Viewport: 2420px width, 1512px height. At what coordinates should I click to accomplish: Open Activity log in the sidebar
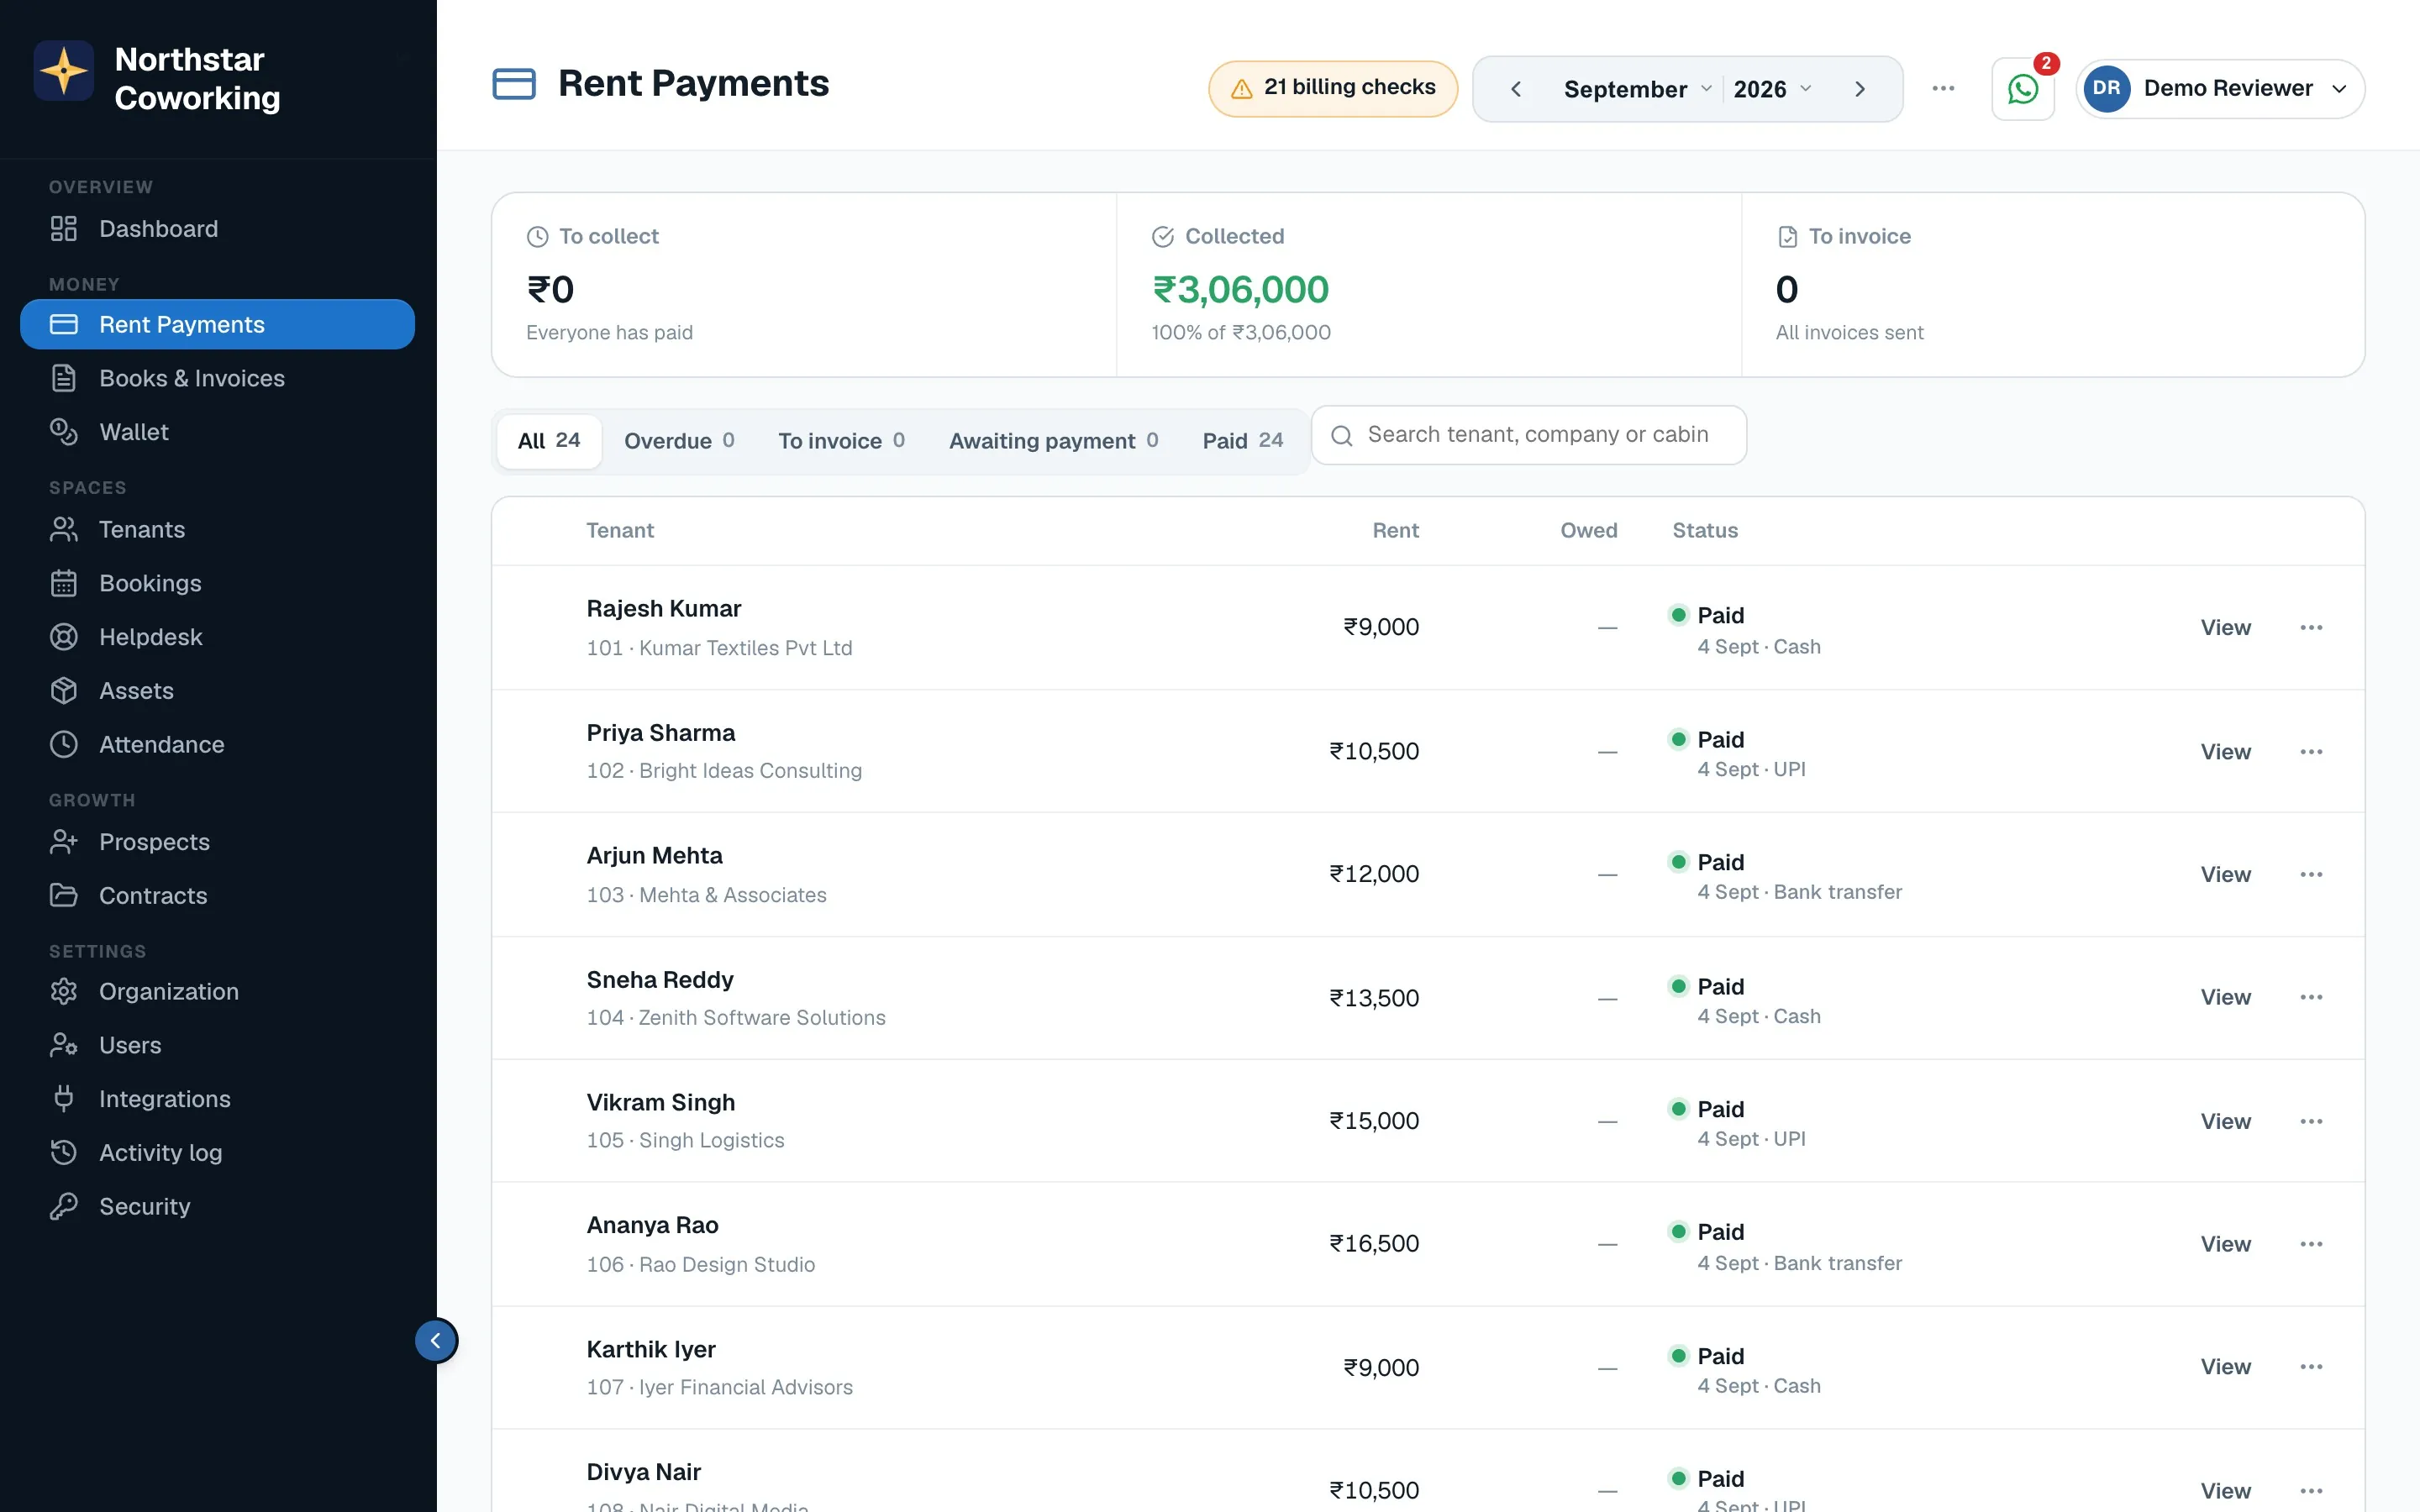coord(217,1153)
